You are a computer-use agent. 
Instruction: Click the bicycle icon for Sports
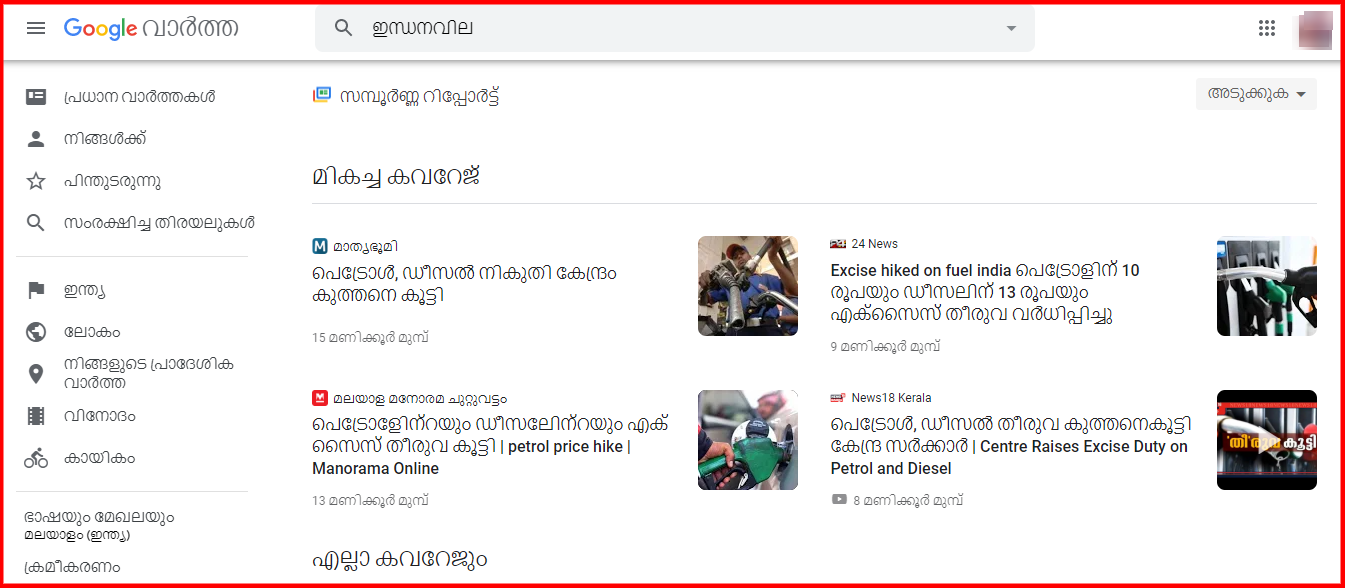[36, 458]
